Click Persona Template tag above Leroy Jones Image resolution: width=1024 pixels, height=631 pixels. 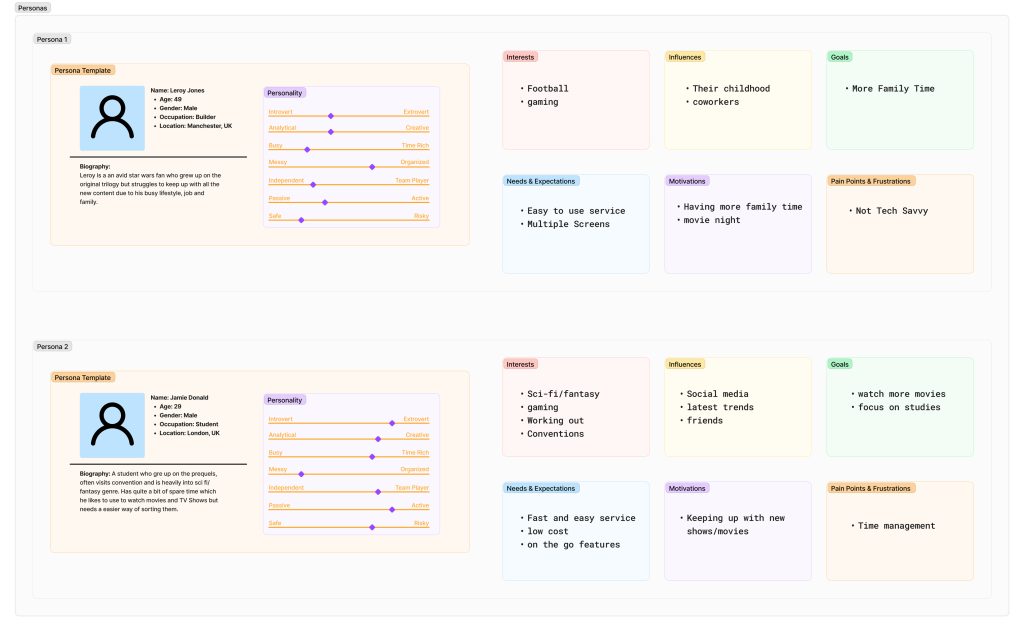[x=83, y=70]
